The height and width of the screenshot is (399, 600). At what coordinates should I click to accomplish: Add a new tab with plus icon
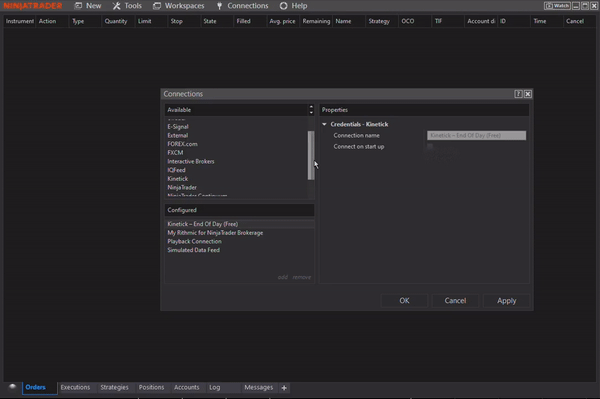[x=284, y=388]
